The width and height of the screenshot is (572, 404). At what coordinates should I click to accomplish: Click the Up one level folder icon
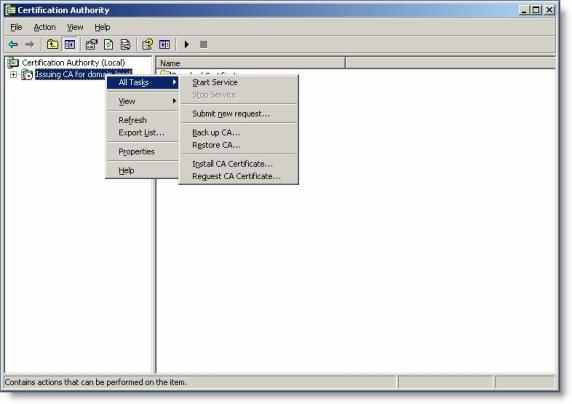[53, 45]
